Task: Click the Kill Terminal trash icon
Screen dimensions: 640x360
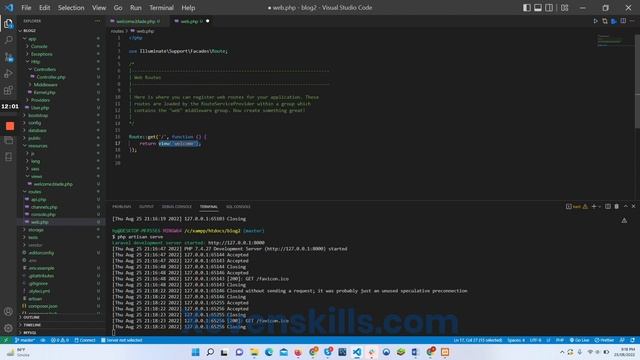Action: pyautogui.click(x=617, y=207)
